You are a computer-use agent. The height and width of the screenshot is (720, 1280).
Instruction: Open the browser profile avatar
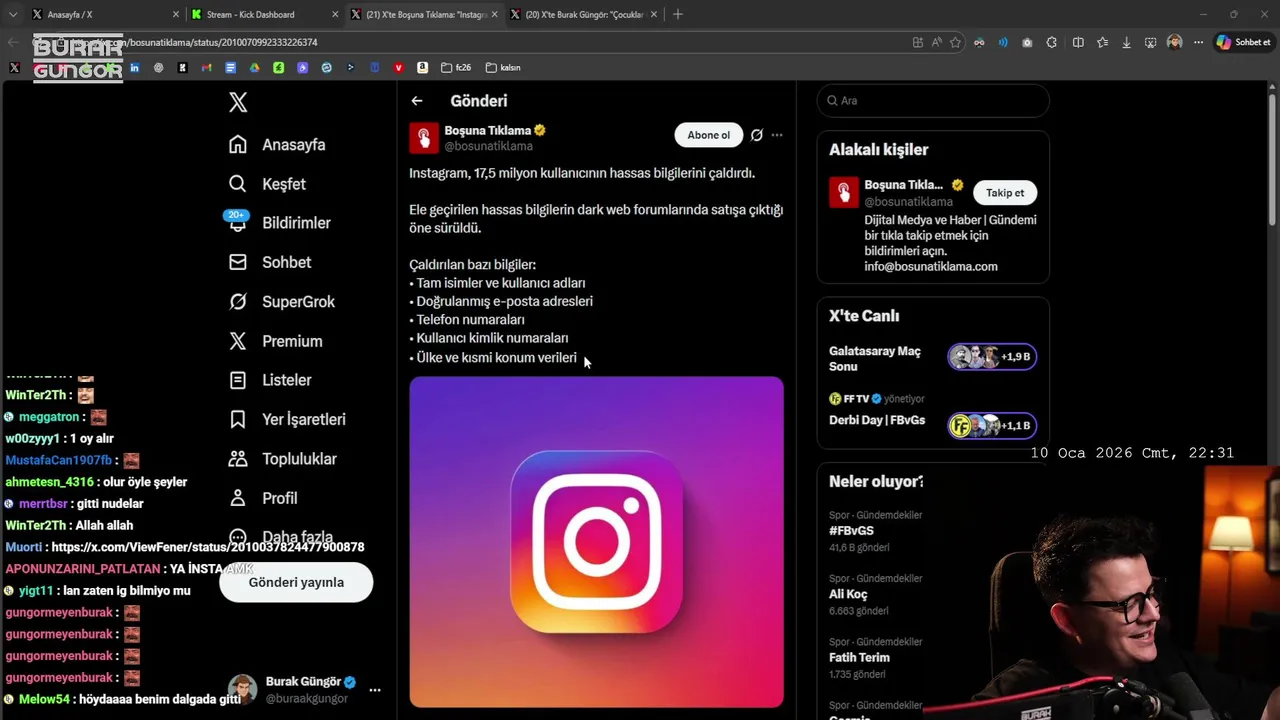[x=1175, y=42]
